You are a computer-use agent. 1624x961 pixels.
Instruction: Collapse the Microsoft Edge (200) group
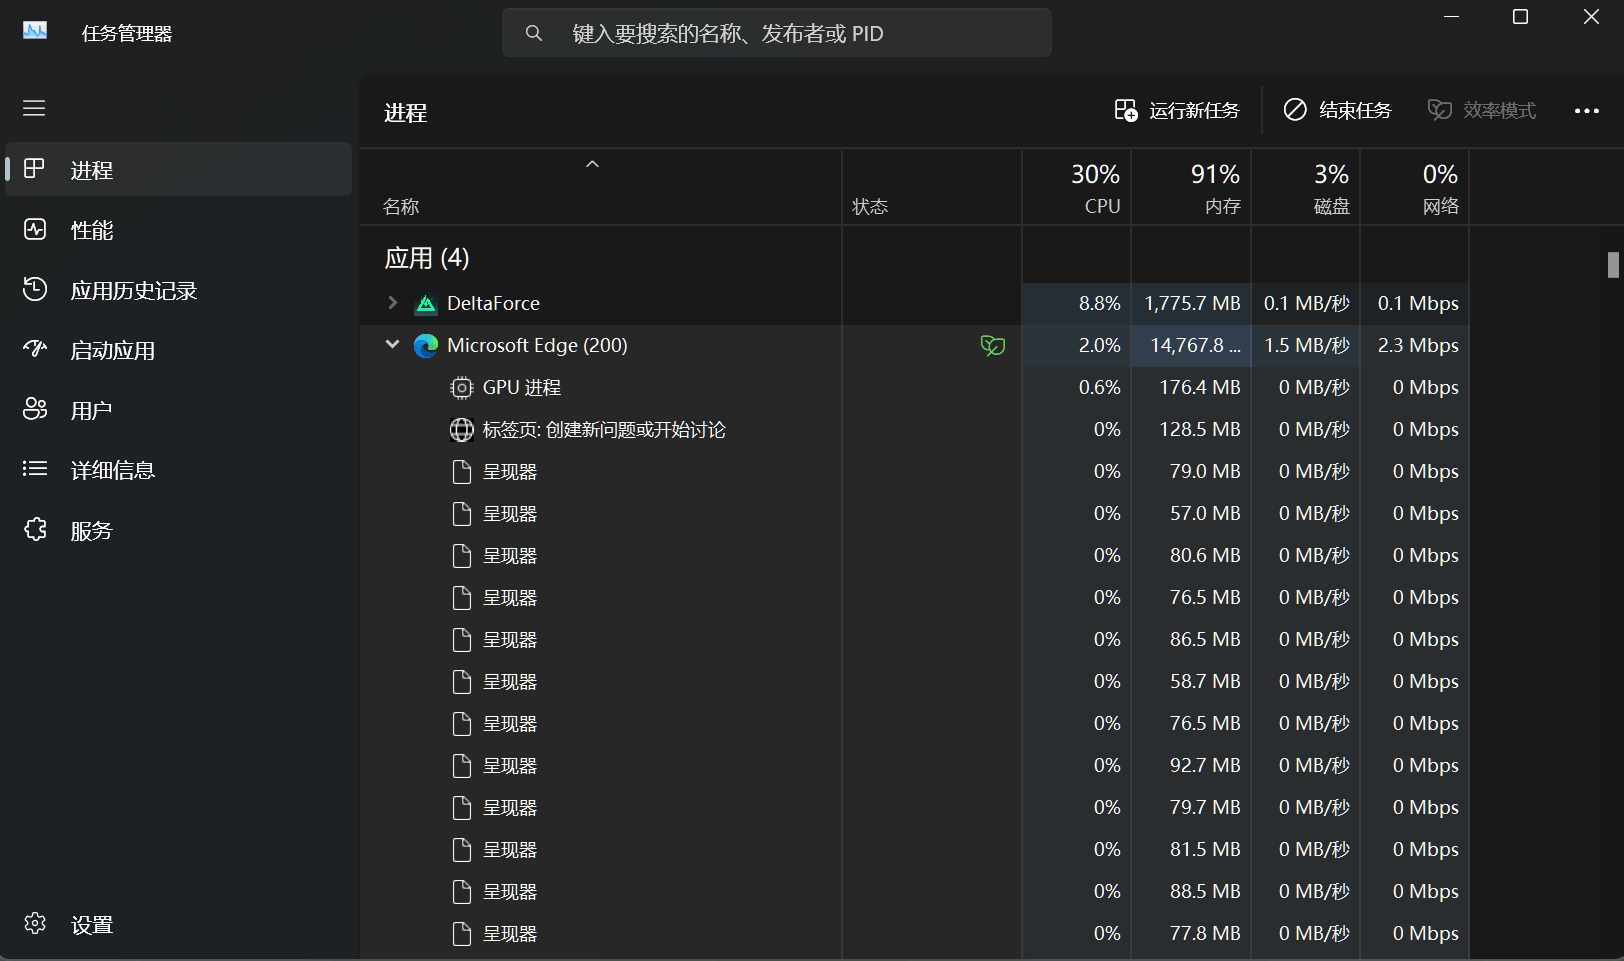click(x=393, y=345)
